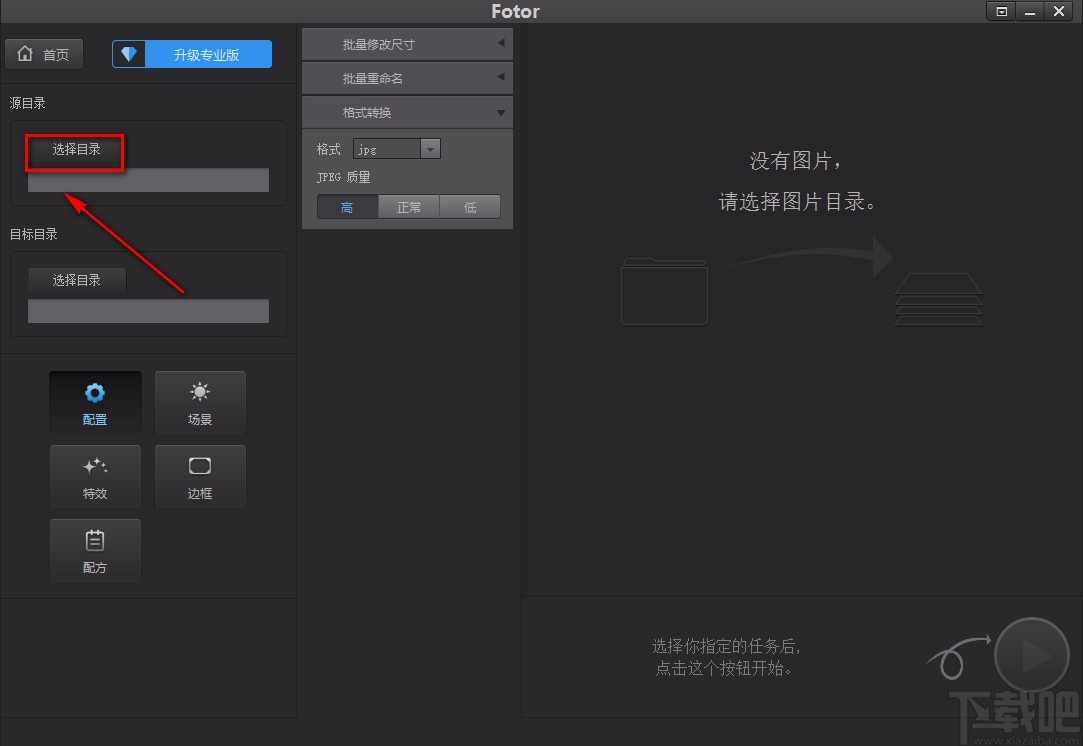Open the jpg format dropdown
The image size is (1083, 746).
point(430,148)
